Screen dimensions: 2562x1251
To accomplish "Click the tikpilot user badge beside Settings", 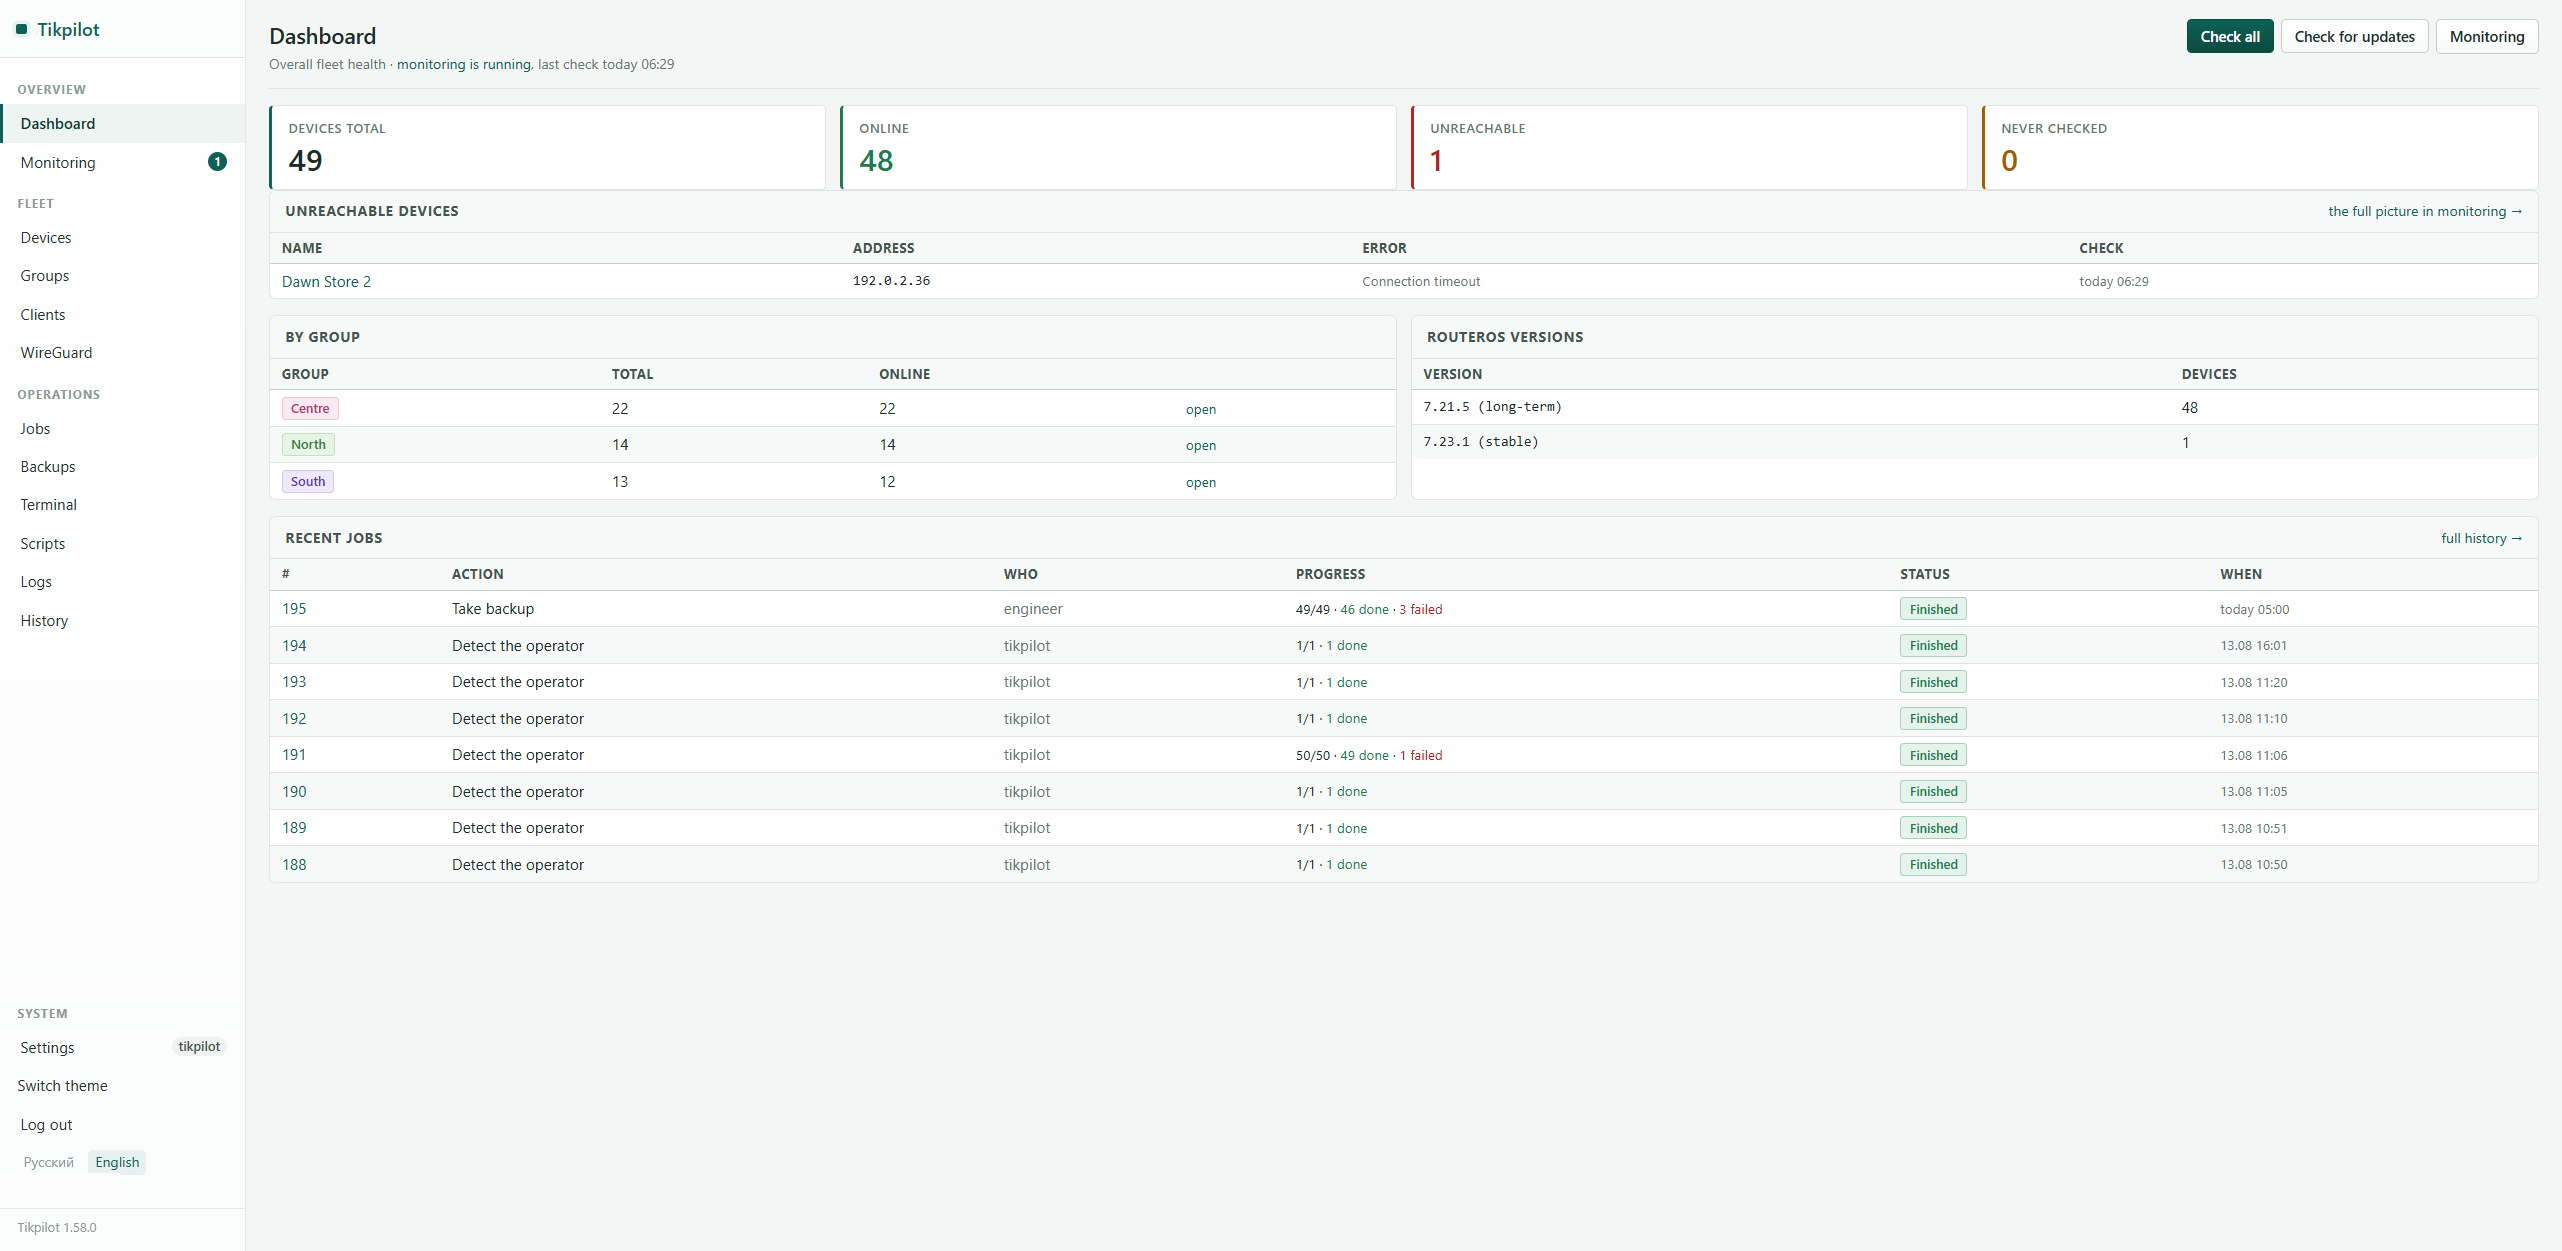I will (199, 1047).
